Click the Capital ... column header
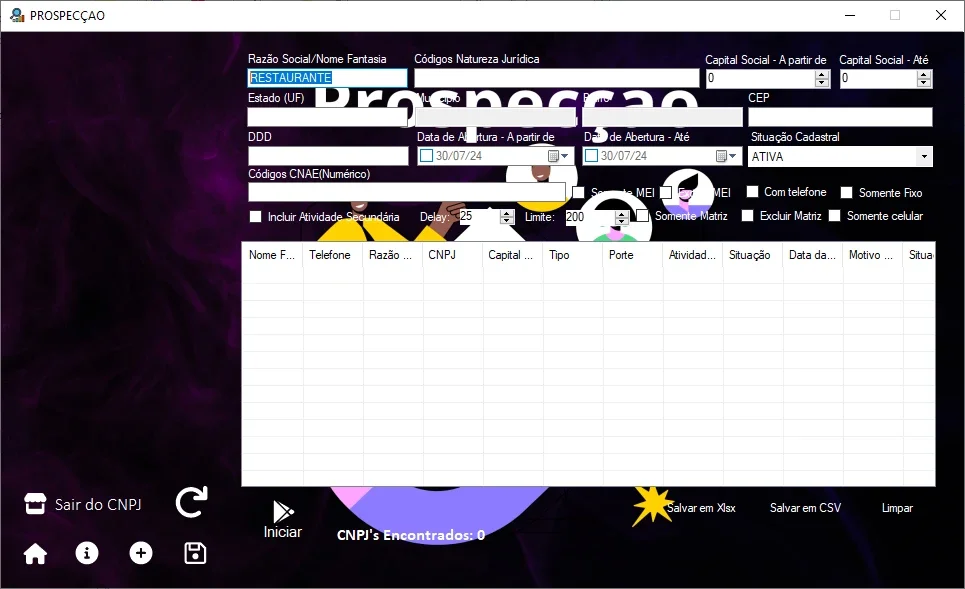The height and width of the screenshot is (589, 965). 512,255
